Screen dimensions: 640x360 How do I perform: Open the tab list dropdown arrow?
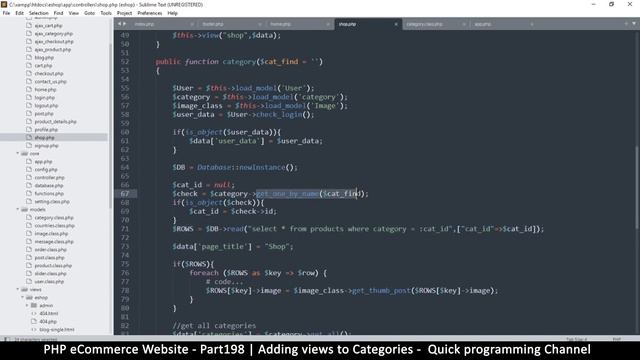point(634,24)
